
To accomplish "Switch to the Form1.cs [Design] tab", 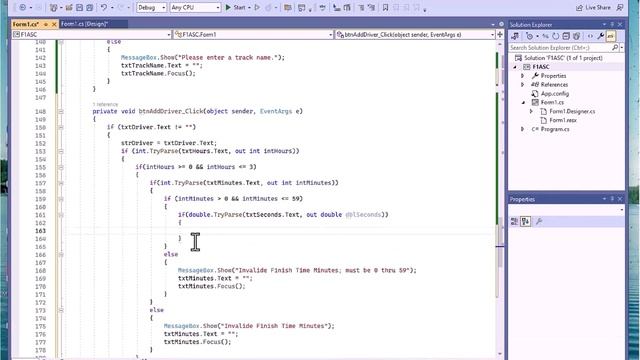I will (84, 24).
